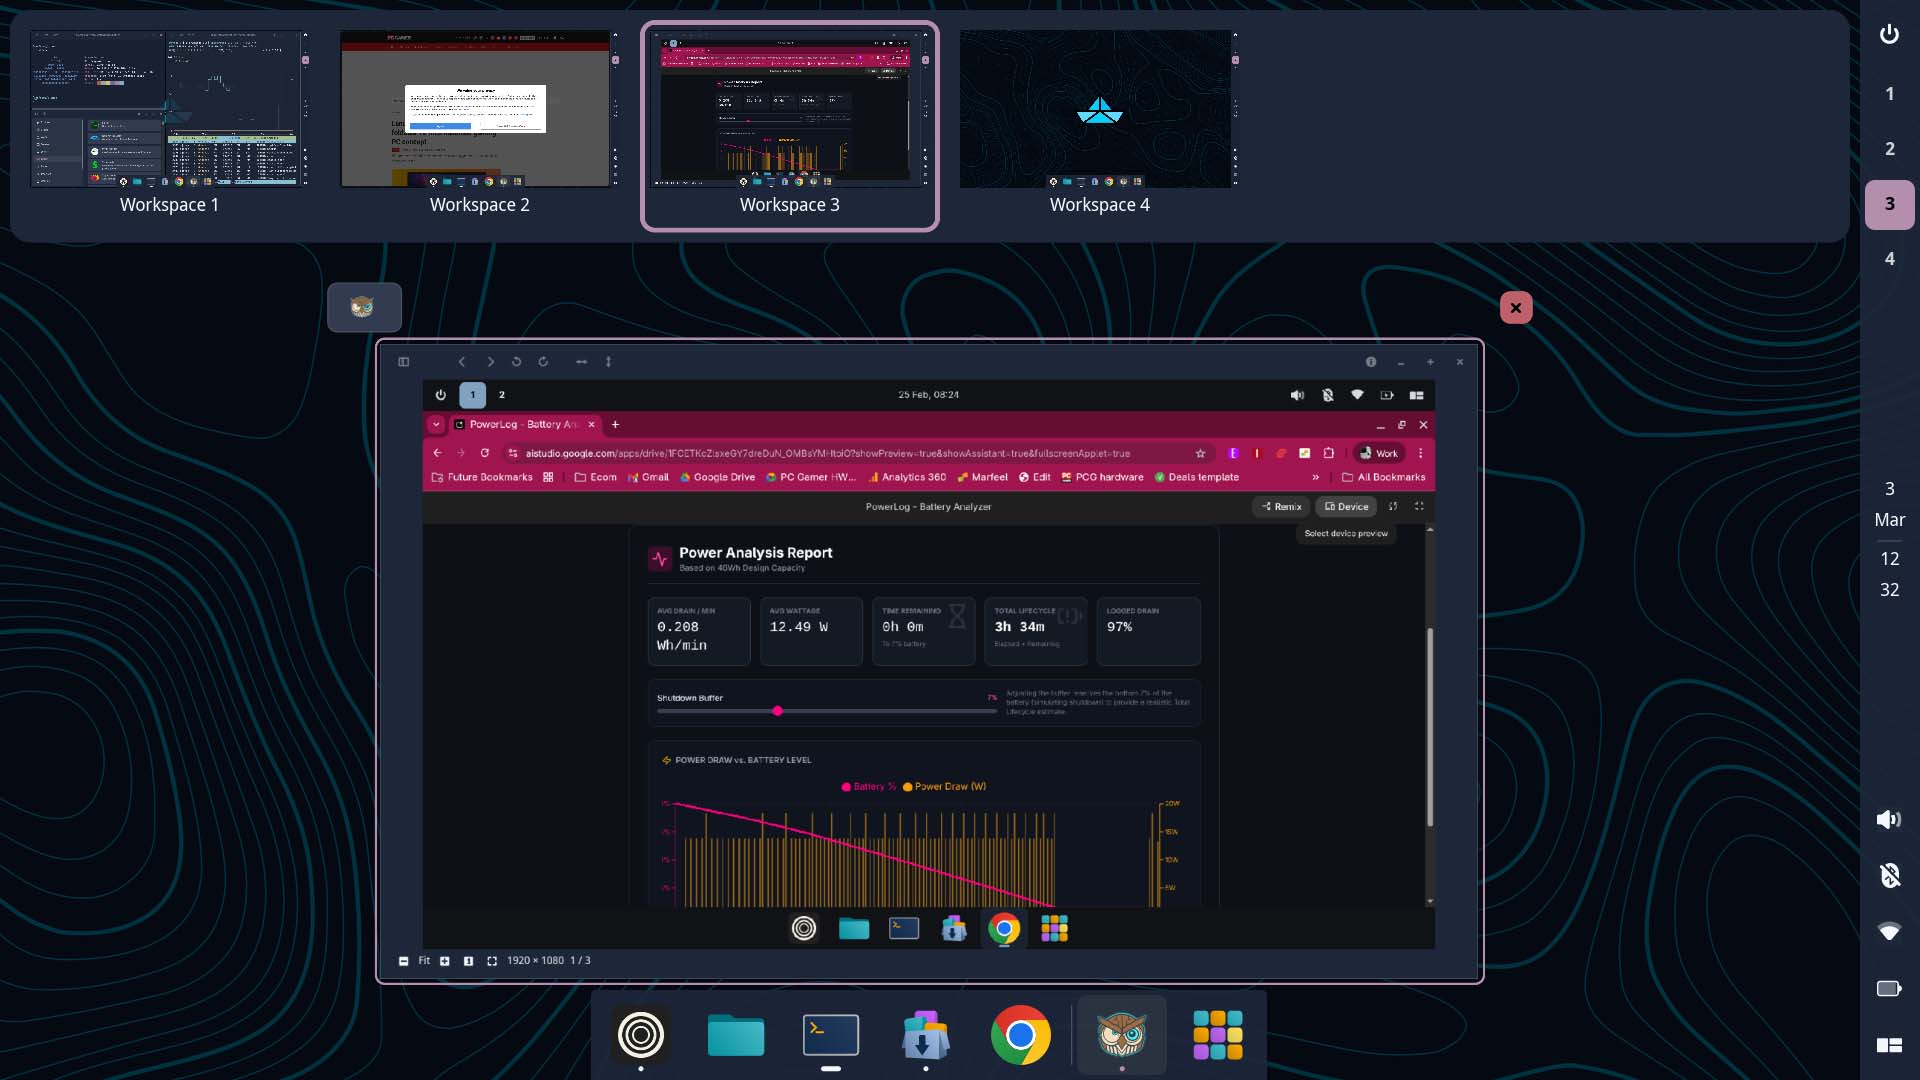Viewport: 1920px width, 1080px height.
Task: Expand hidden bookmarks with the overflow chevron
Action: (x=1316, y=477)
